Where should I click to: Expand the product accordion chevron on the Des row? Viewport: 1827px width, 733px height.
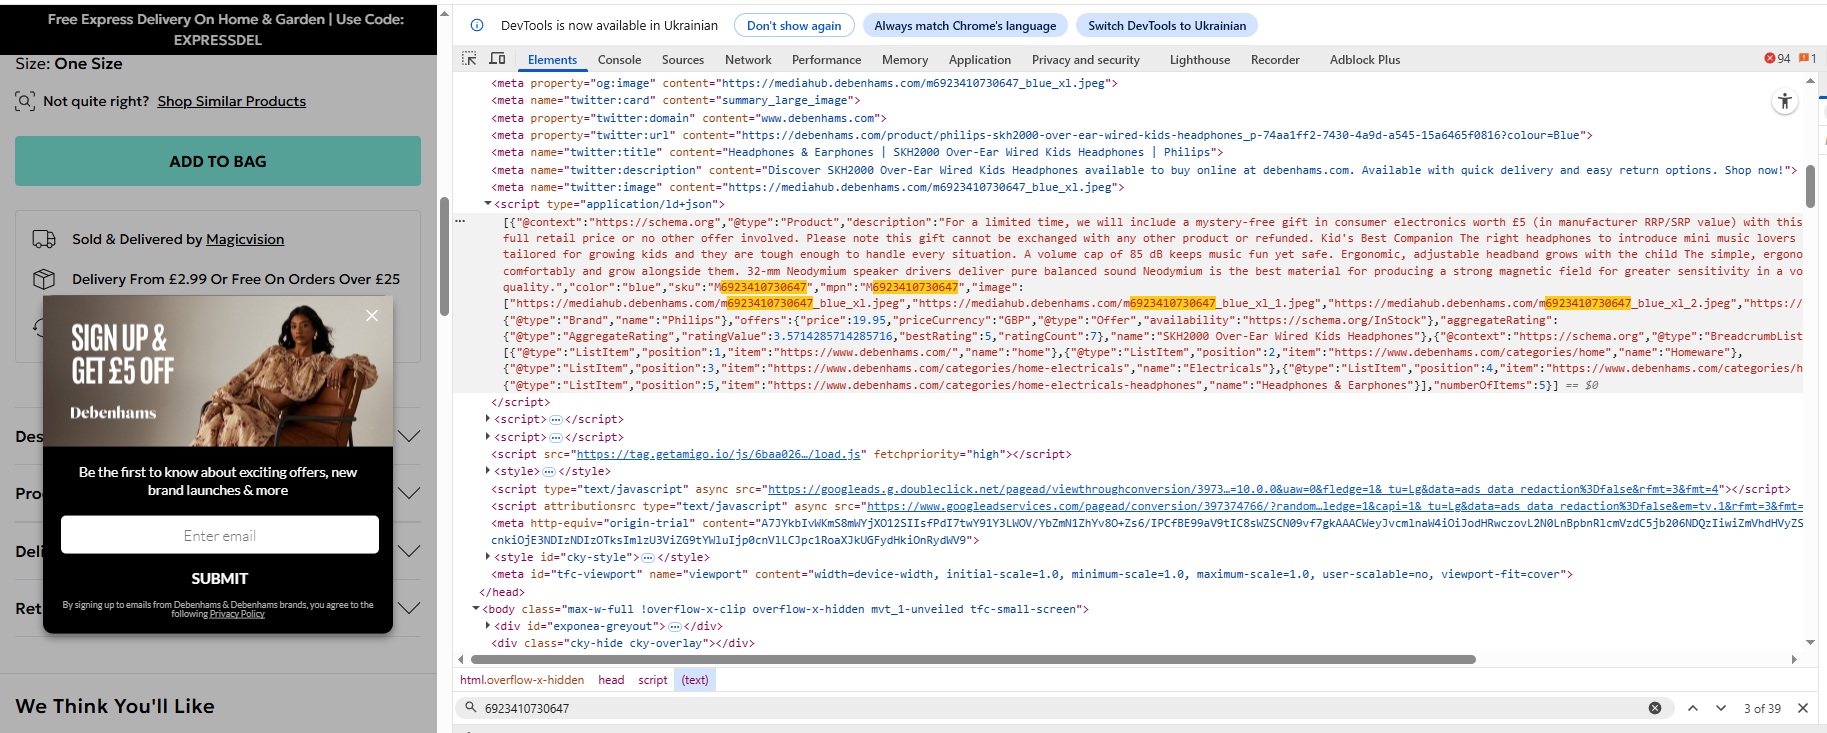(x=408, y=436)
